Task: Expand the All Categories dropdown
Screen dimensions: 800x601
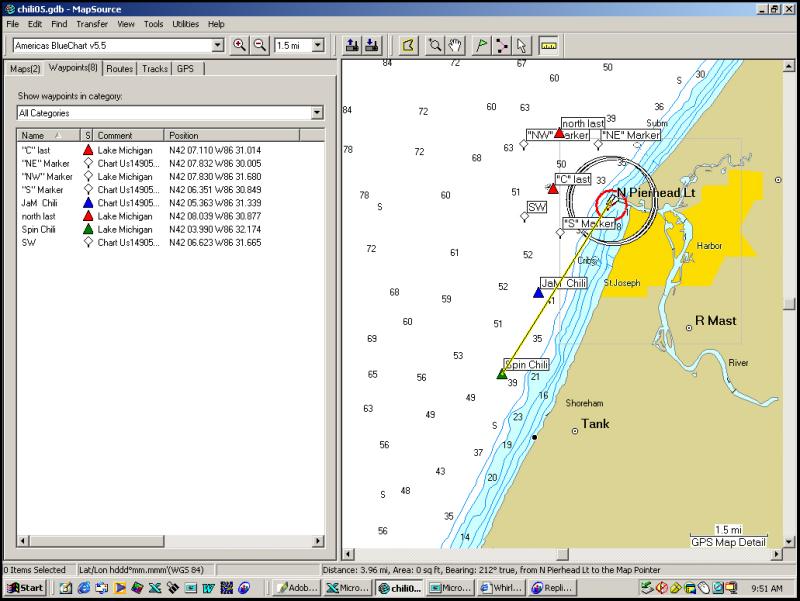Action: click(x=316, y=113)
